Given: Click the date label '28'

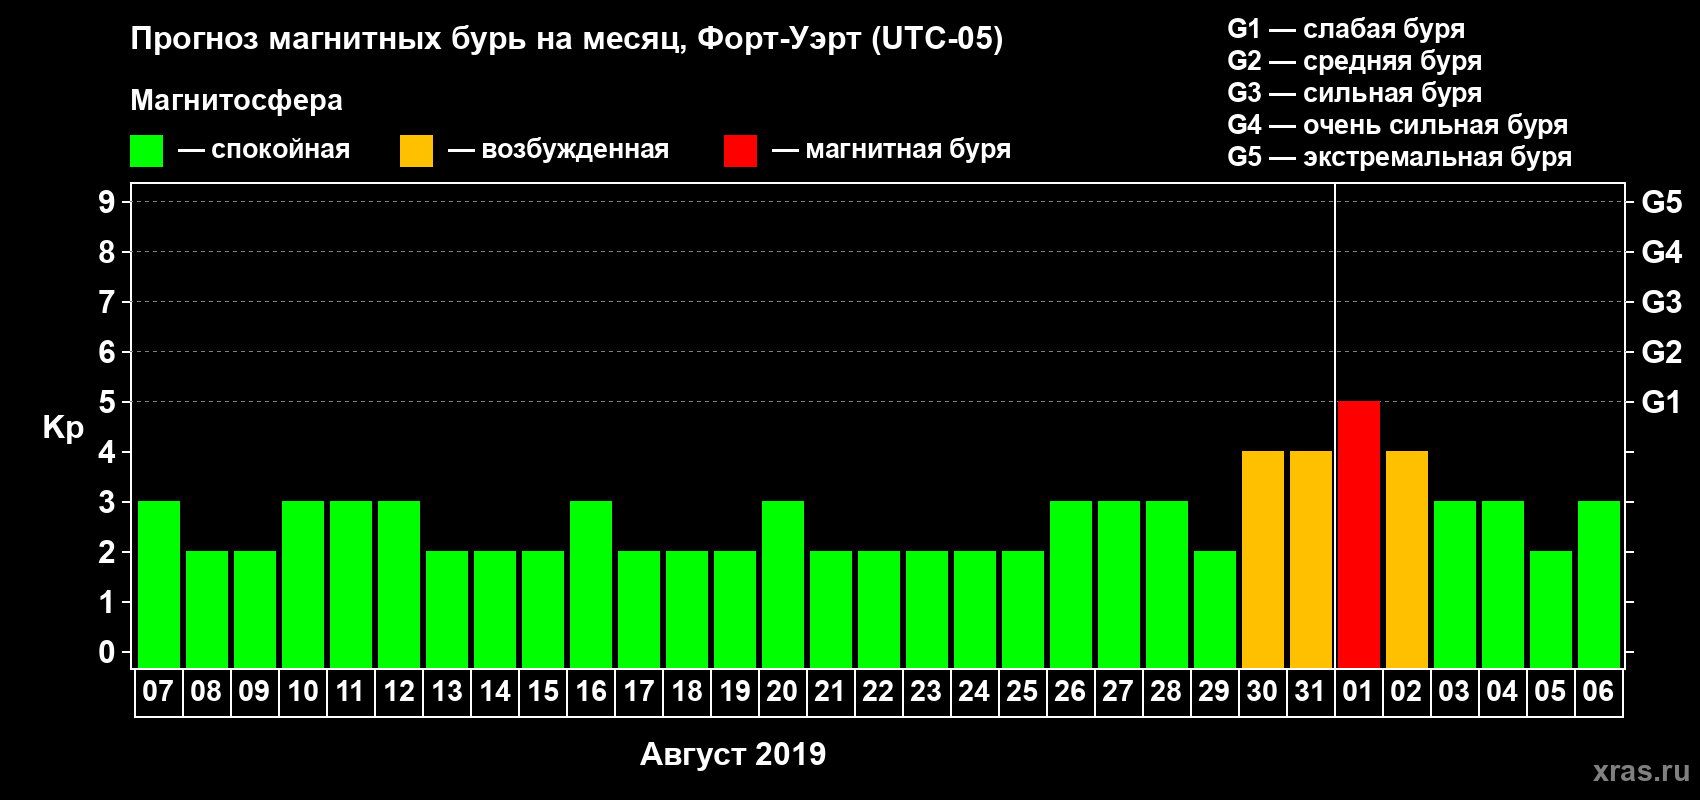Looking at the screenshot, I should (x=1166, y=691).
